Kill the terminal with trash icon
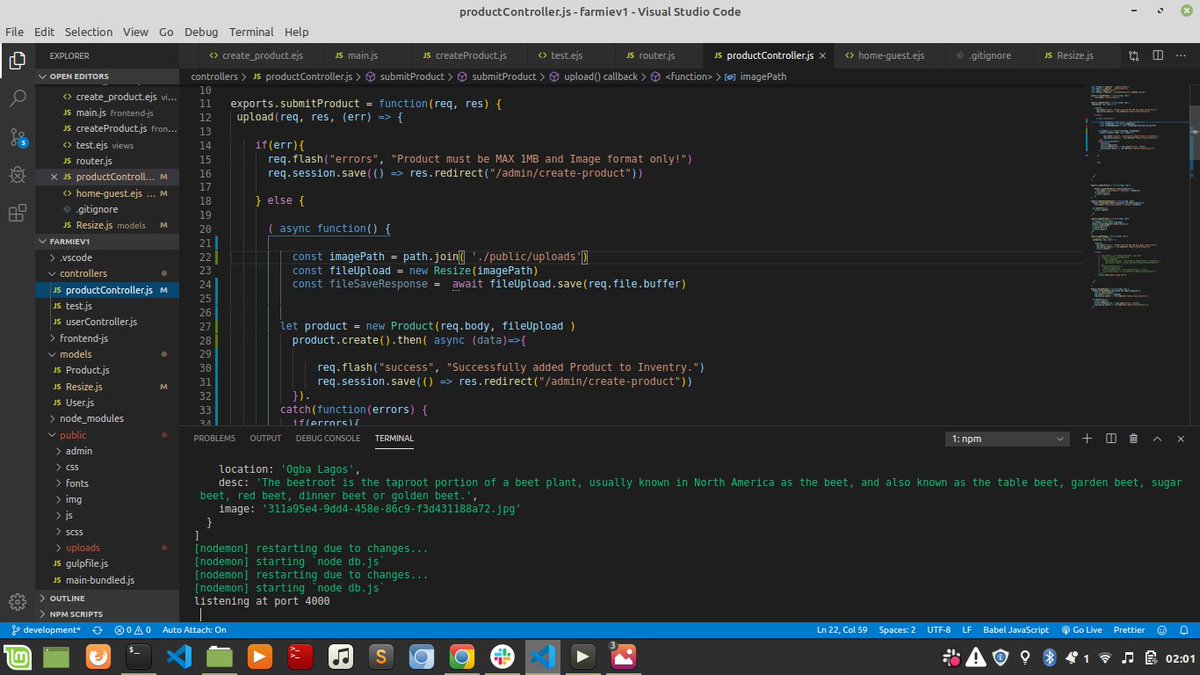Screen dimensions: 1200x675 pos(1133,438)
